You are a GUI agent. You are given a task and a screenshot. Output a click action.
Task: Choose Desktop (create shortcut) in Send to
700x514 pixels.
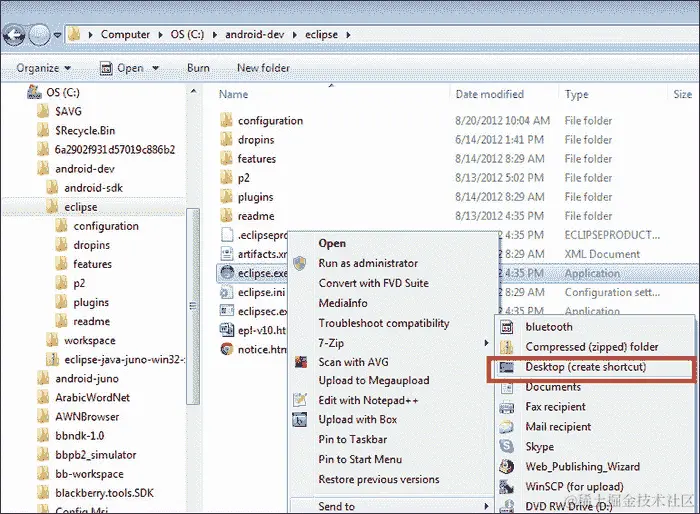click(585, 367)
